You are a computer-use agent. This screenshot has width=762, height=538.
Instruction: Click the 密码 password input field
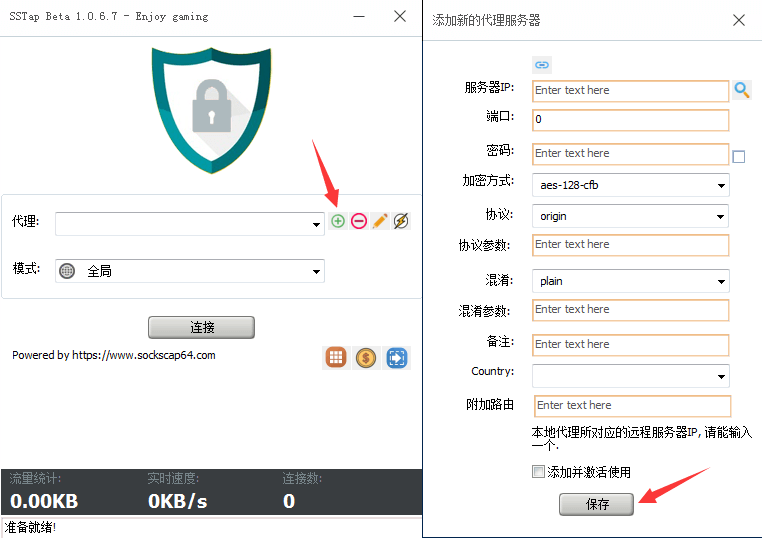tap(631, 154)
